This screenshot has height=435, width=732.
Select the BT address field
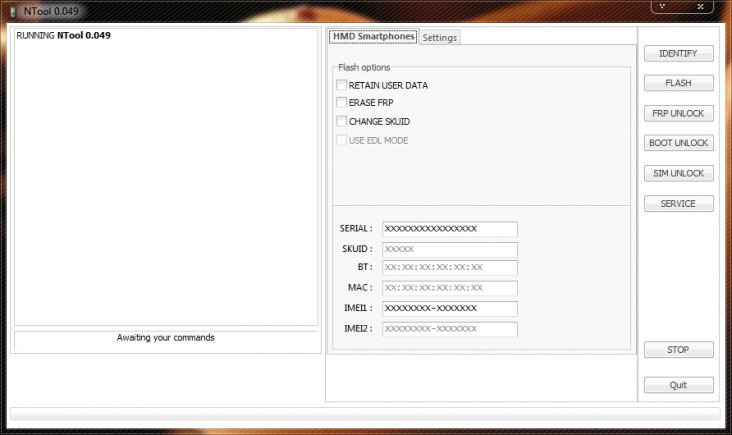click(450, 267)
